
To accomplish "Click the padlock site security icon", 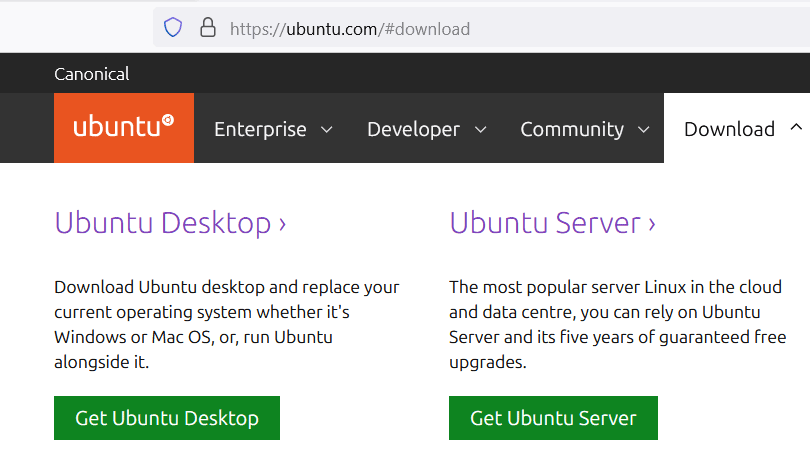I will 208,27.
